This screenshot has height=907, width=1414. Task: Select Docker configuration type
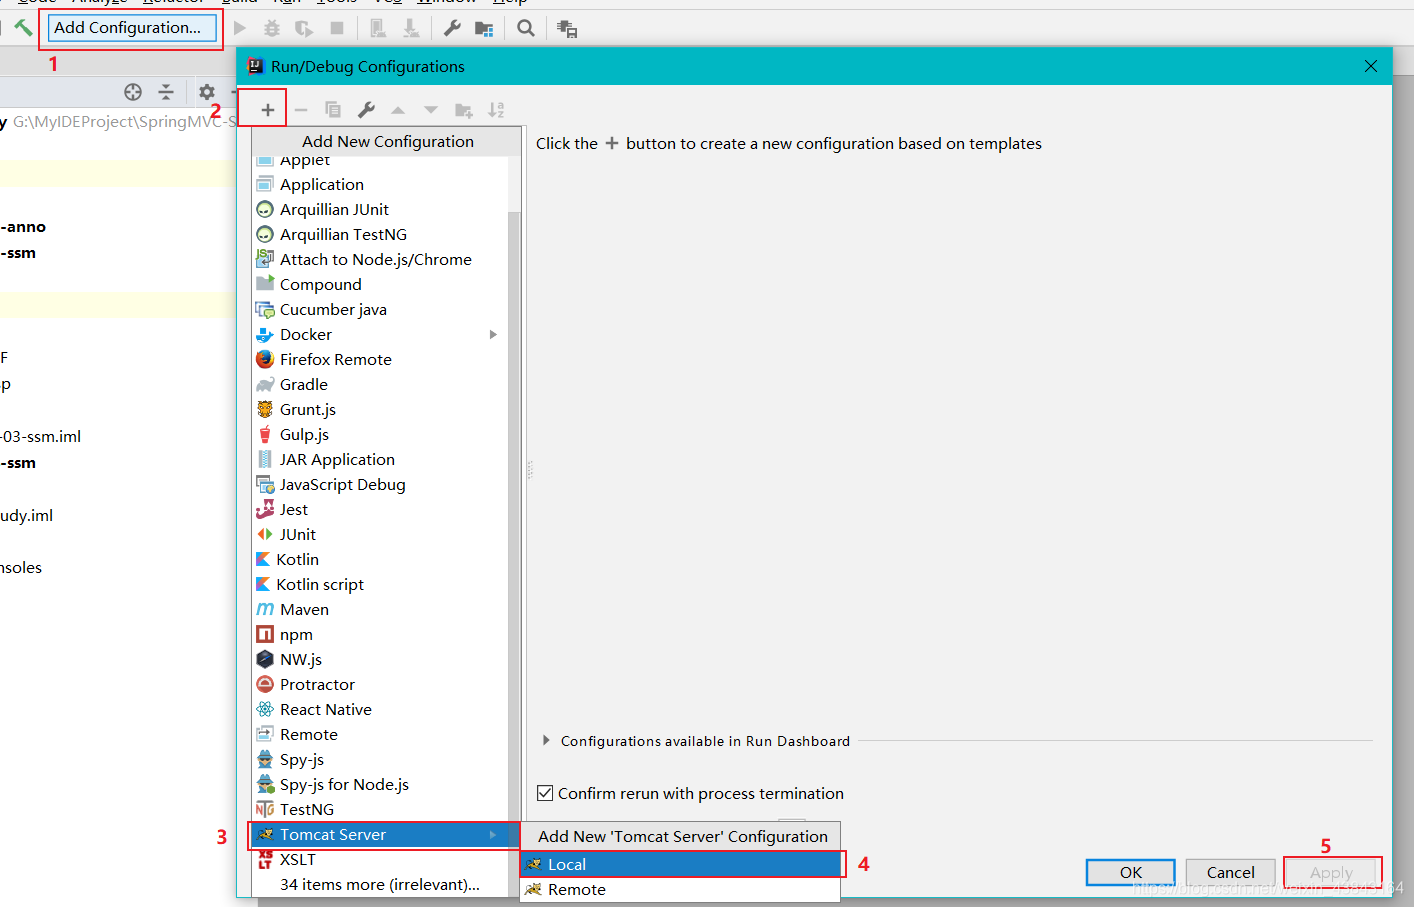coord(380,335)
